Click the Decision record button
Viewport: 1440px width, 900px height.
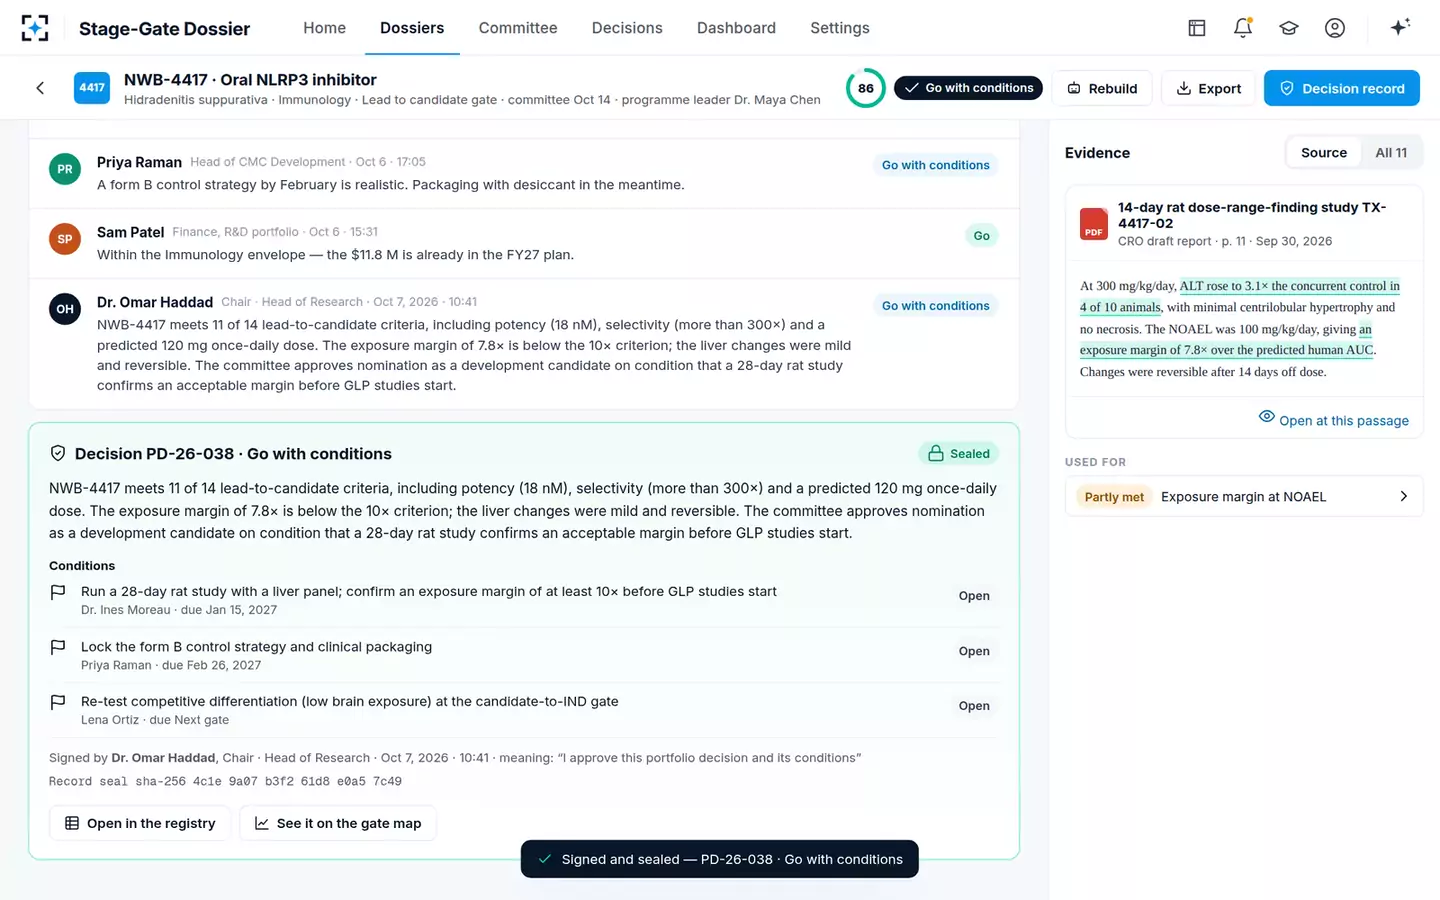click(x=1341, y=88)
